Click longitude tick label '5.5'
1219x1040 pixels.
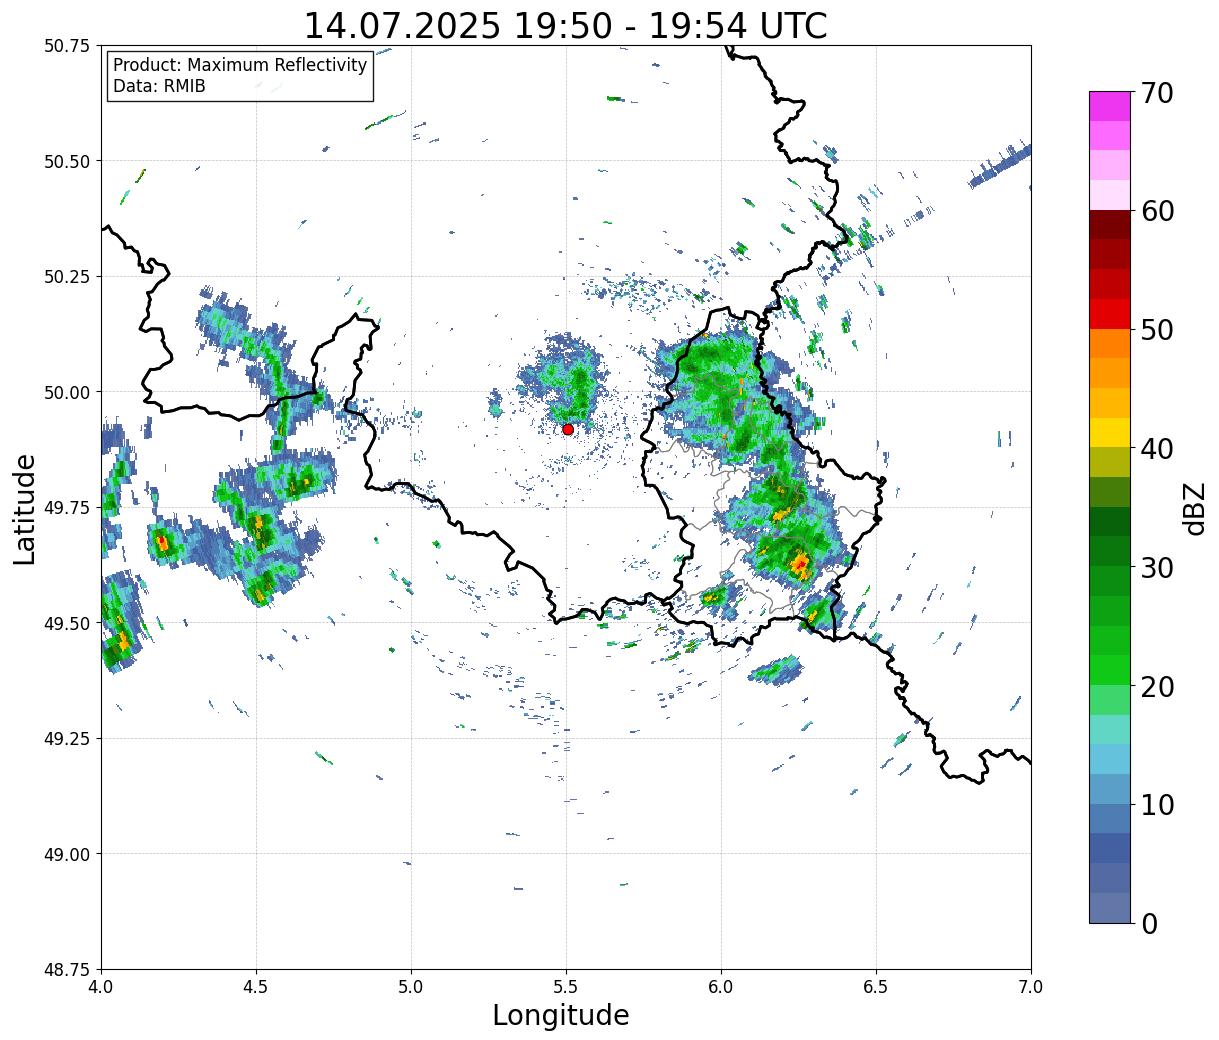566,986
